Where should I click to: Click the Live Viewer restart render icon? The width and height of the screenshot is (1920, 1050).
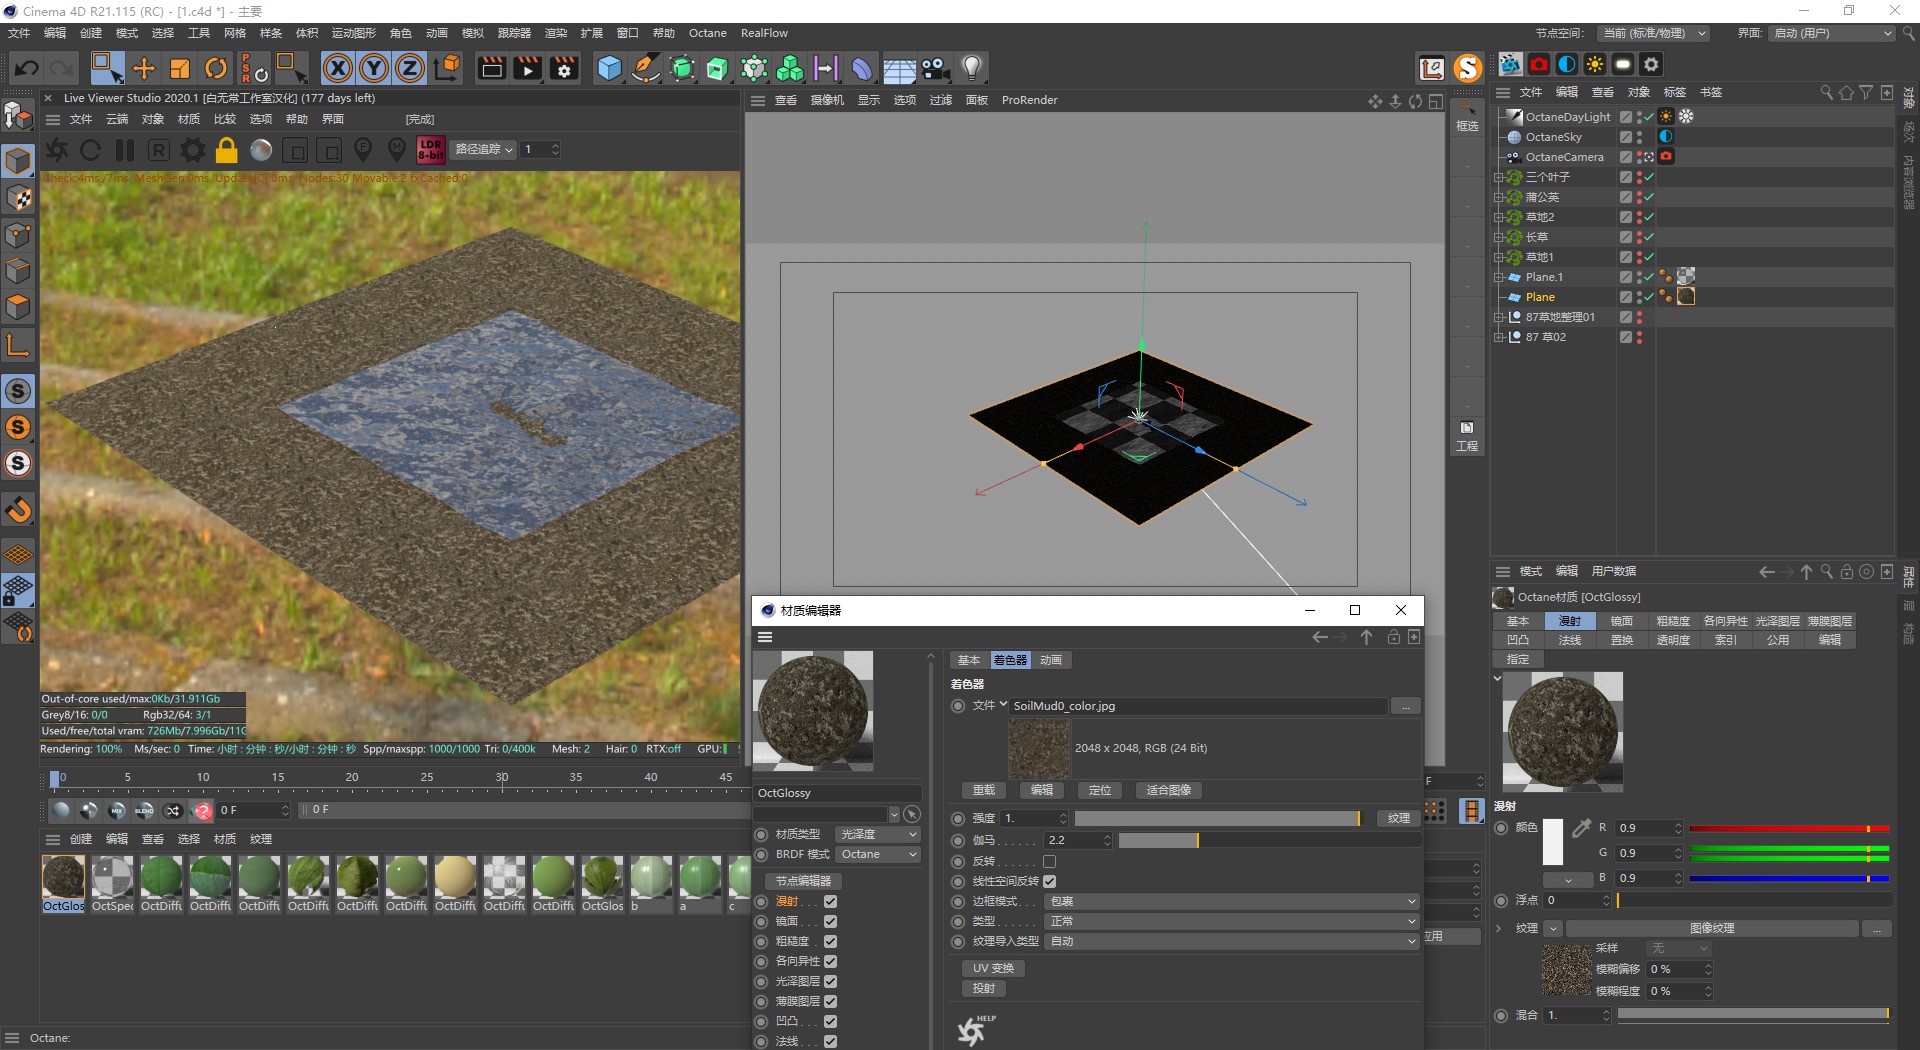(x=91, y=150)
